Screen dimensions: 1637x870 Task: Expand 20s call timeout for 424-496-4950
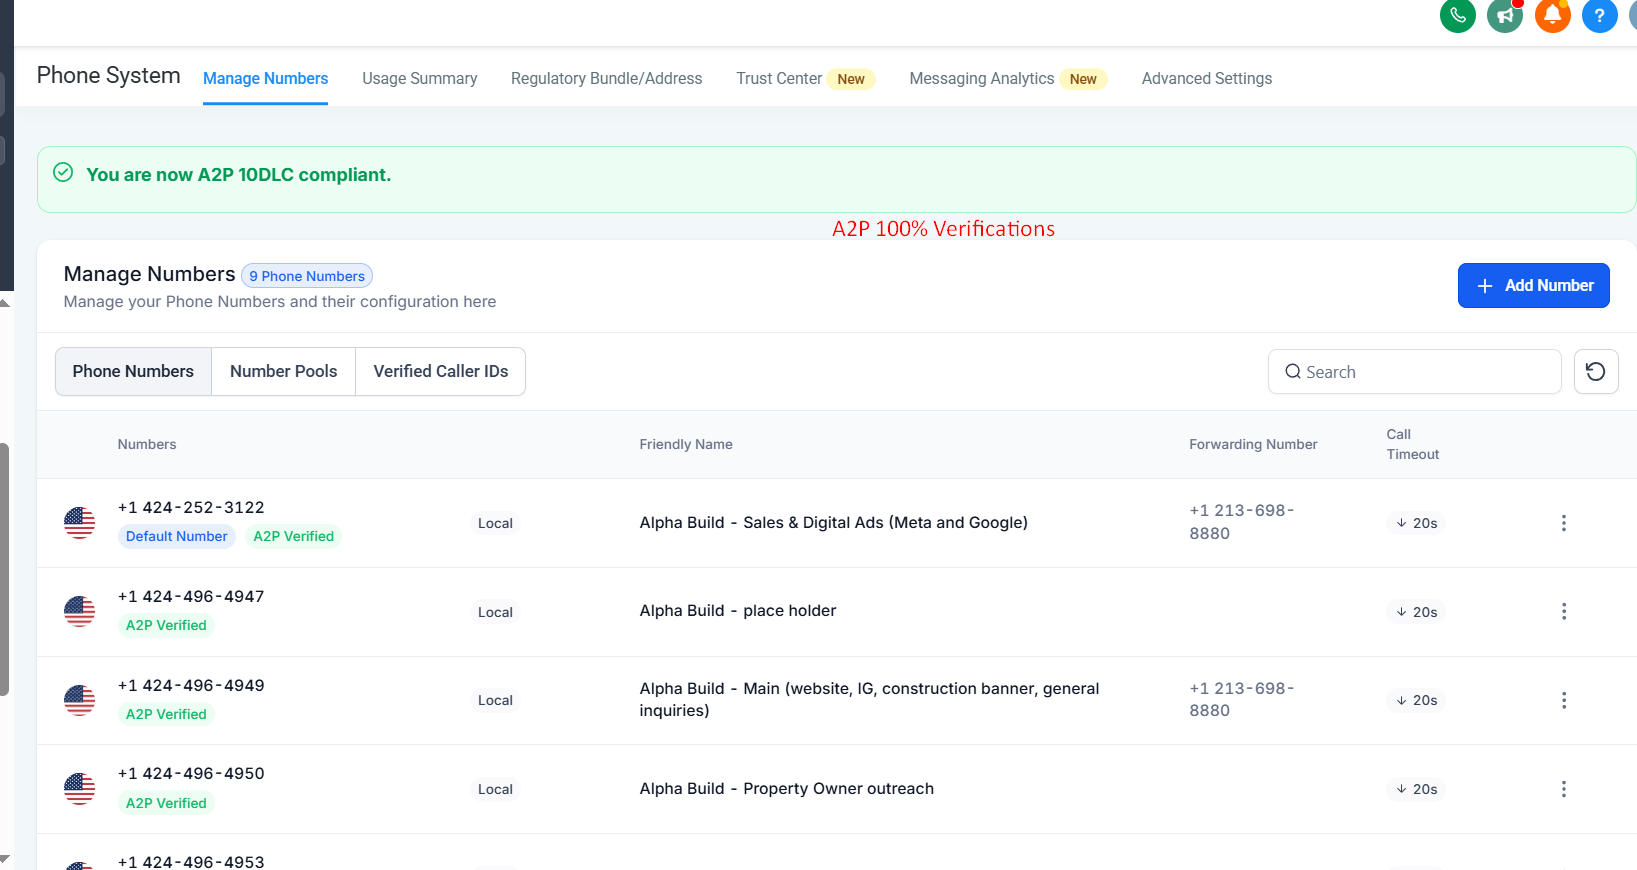coord(1416,789)
